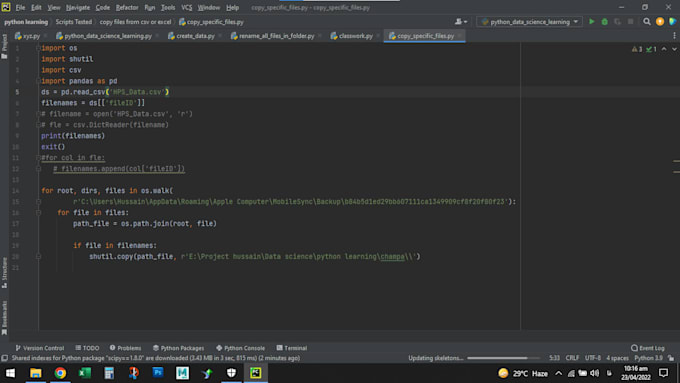Run the script with green play button
680x383 pixels.
[x=592, y=22]
